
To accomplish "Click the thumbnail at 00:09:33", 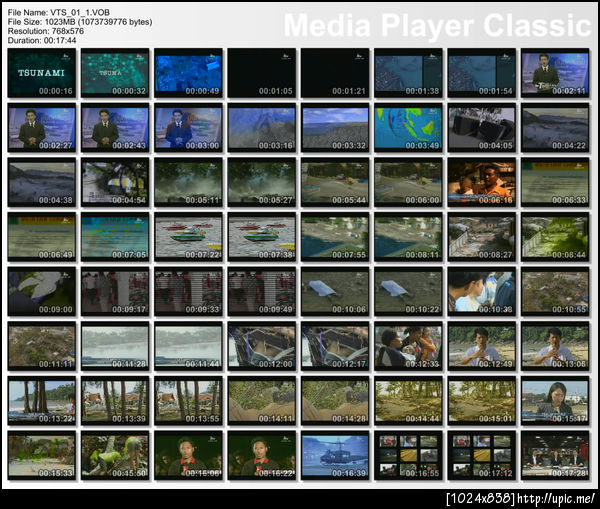I will coord(188,292).
